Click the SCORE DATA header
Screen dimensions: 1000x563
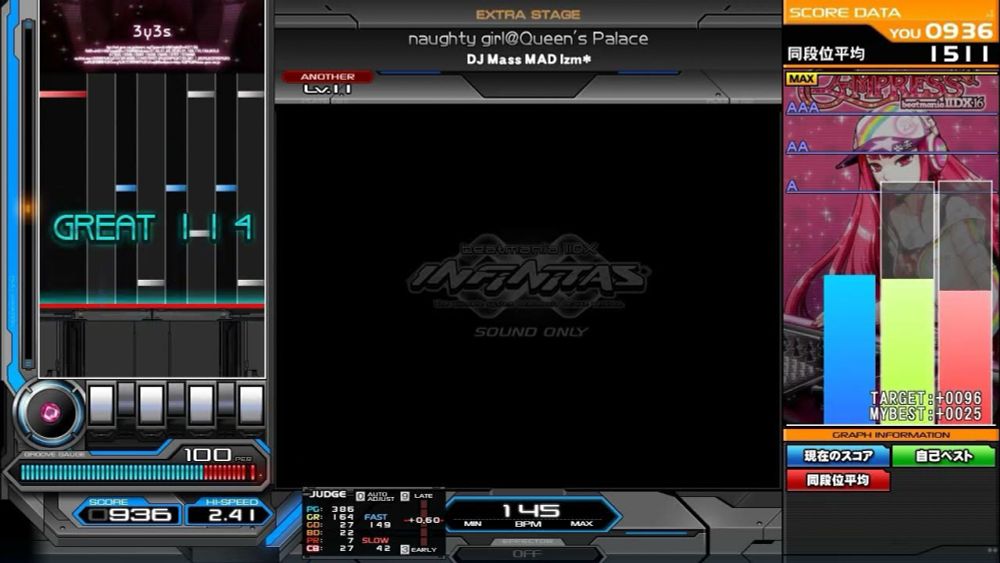(845, 12)
